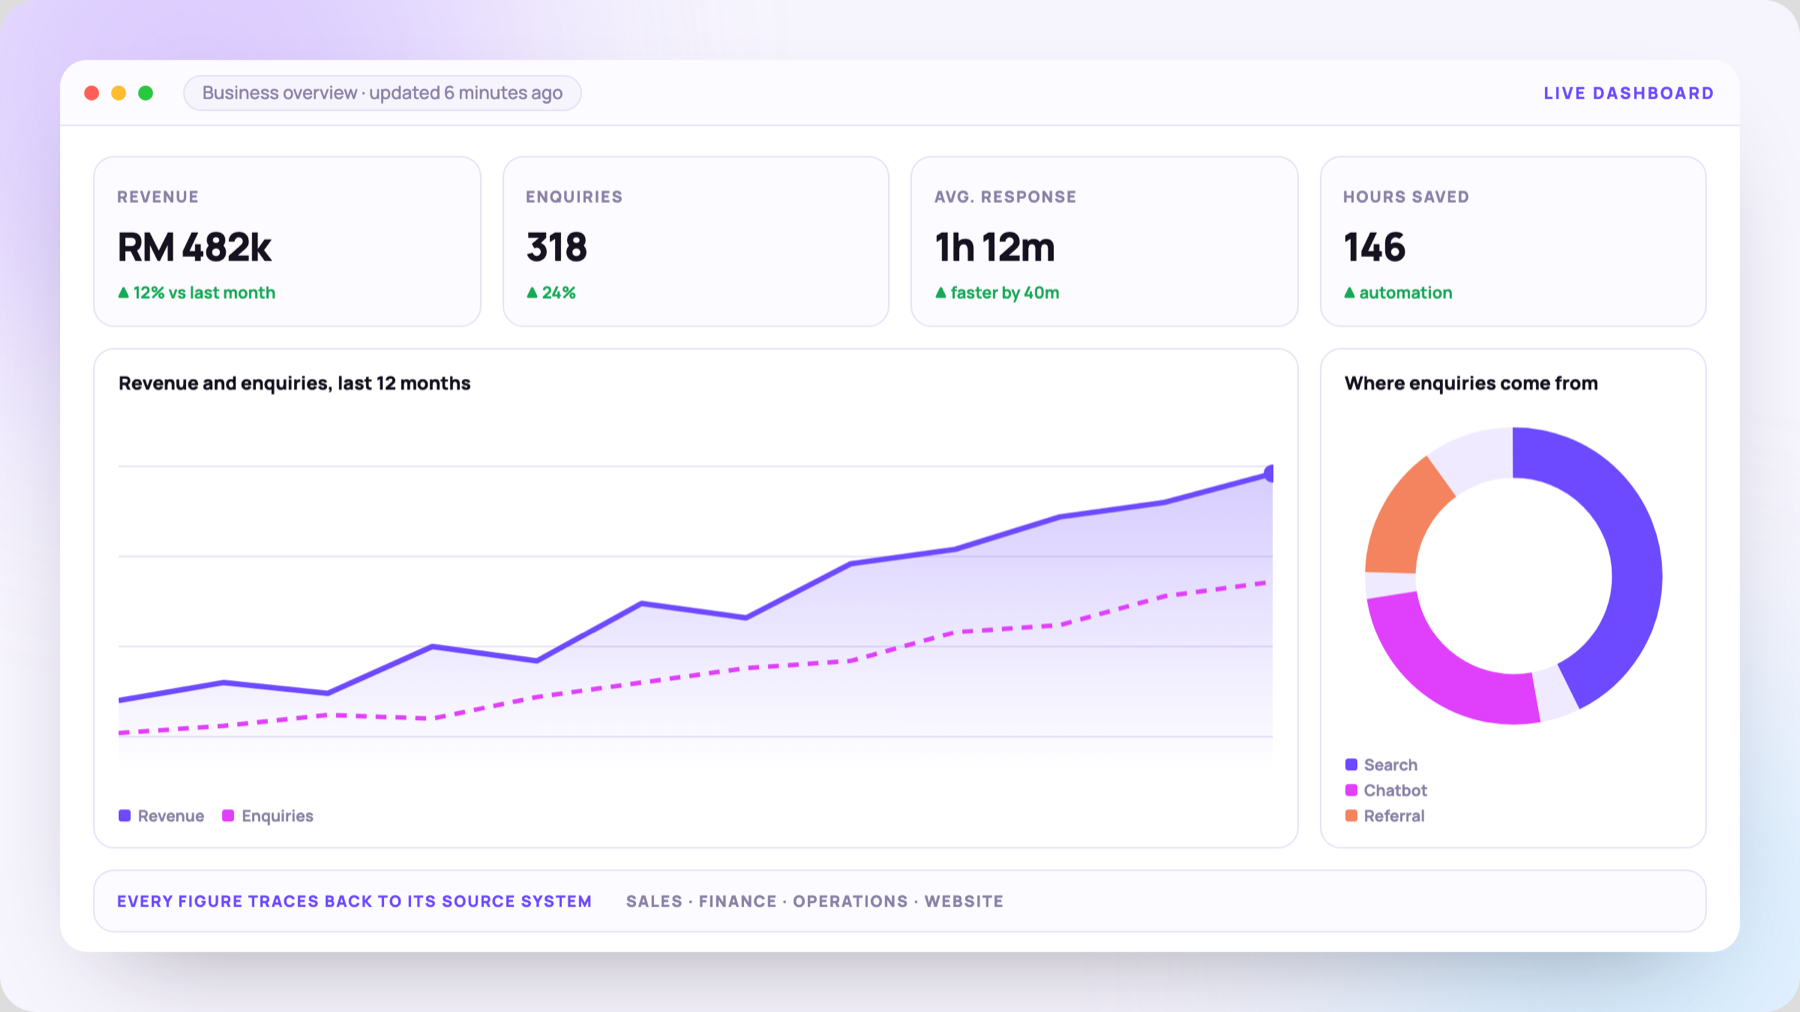Click the red close window dot
This screenshot has width=1800, height=1012.
coord(92,93)
